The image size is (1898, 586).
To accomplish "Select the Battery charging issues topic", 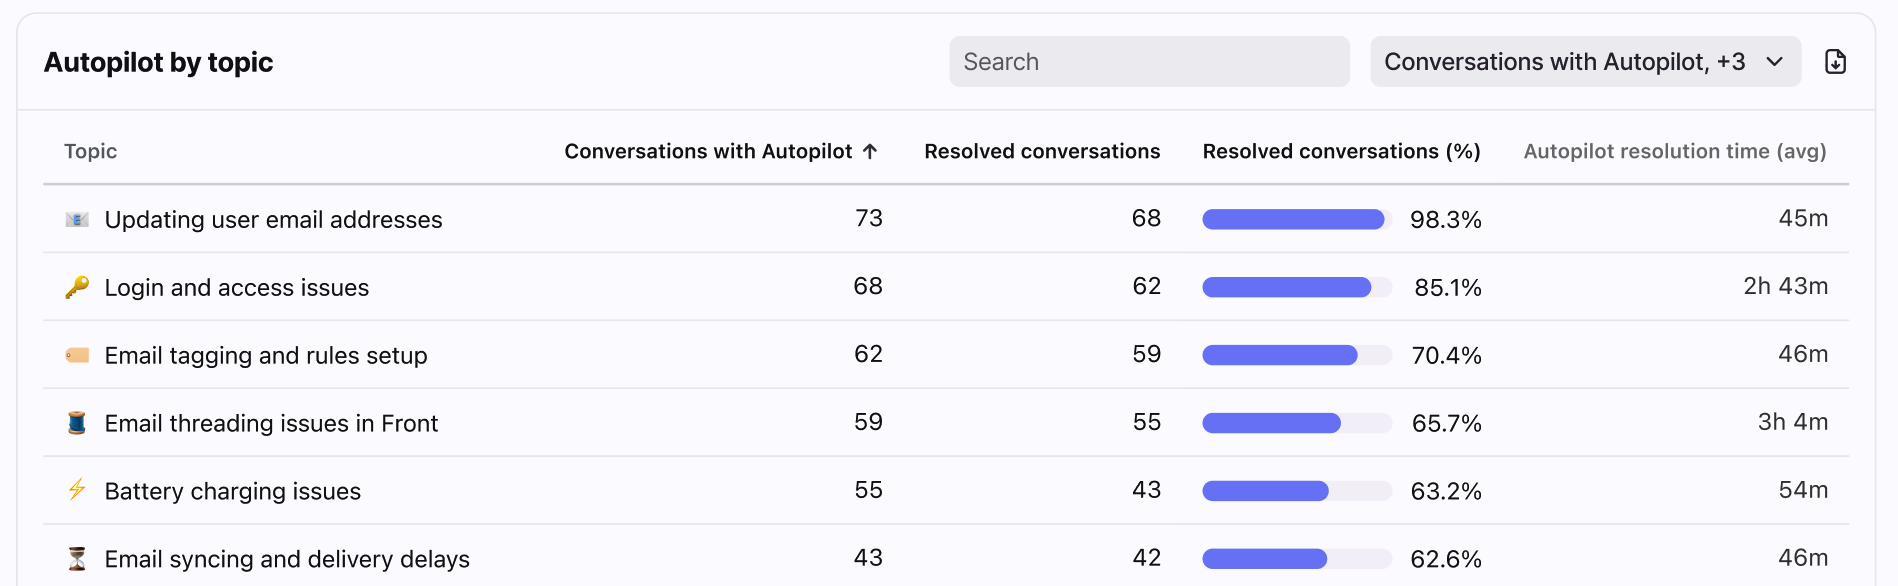I will pyautogui.click(x=232, y=491).
